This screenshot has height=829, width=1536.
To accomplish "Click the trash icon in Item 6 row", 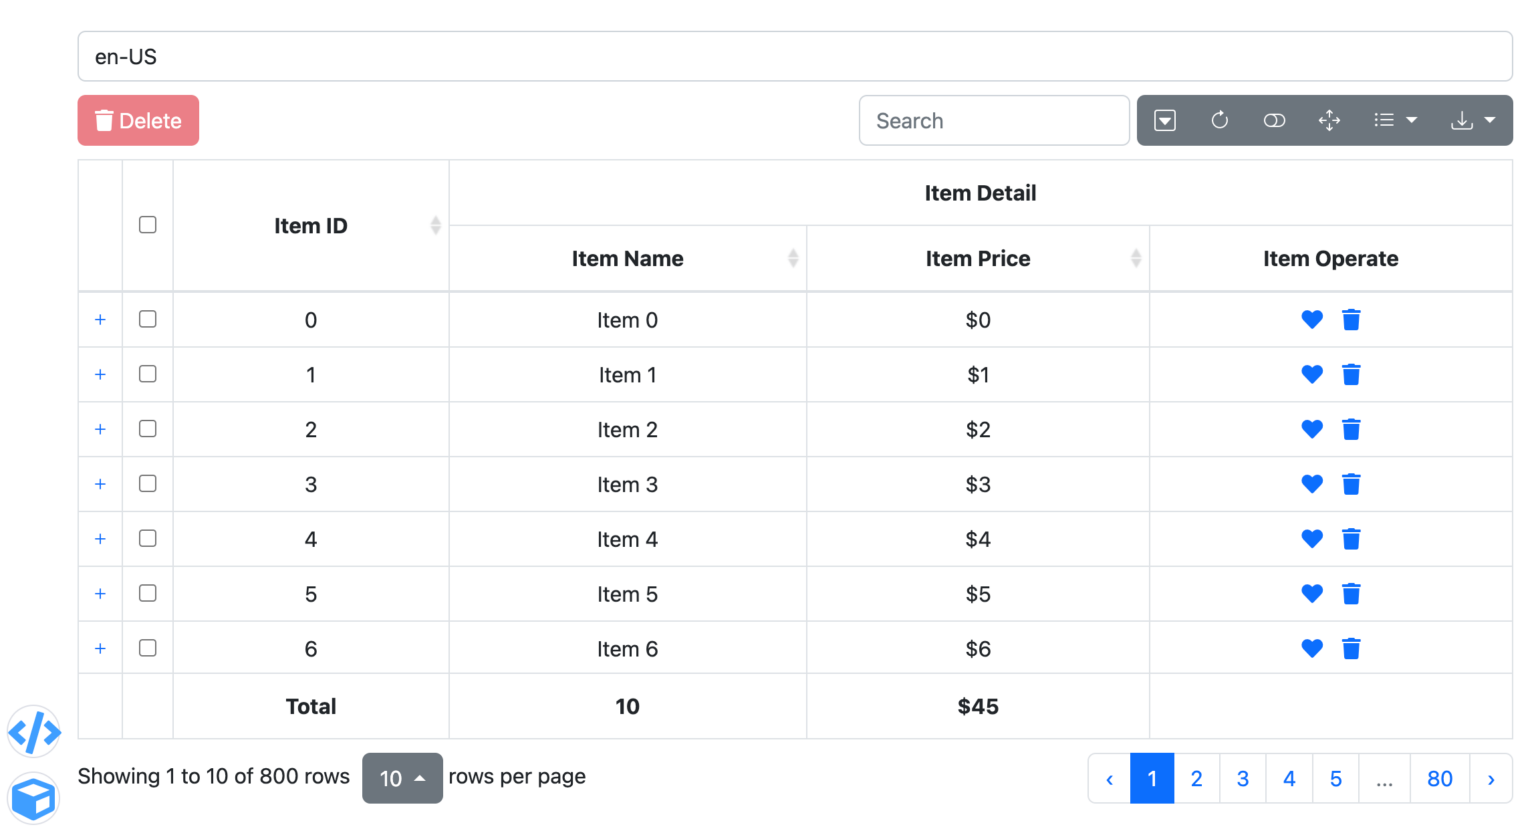I will tap(1351, 649).
